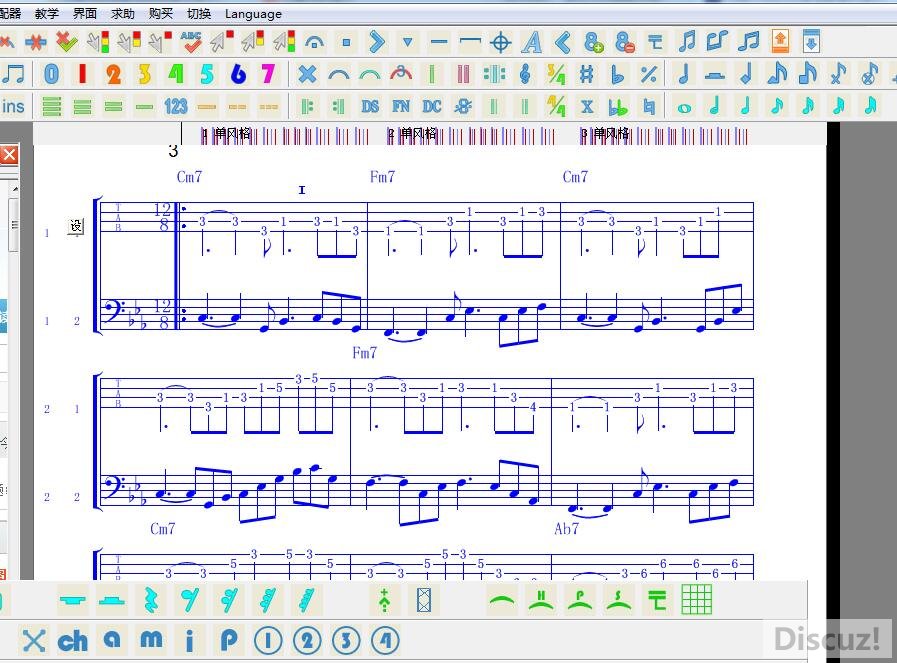Click the first Cm7 chord label

[x=189, y=177]
